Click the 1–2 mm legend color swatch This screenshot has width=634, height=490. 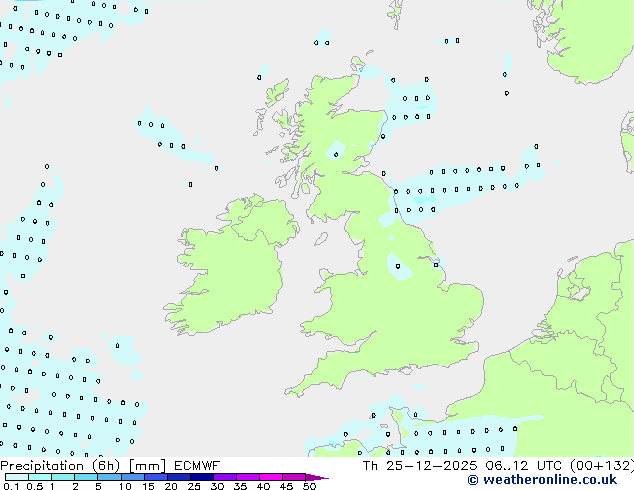tap(63, 477)
